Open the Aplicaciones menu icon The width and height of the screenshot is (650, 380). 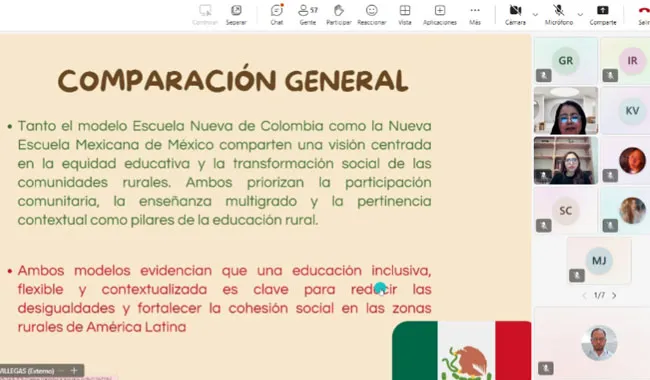click(x=439, y=10)
